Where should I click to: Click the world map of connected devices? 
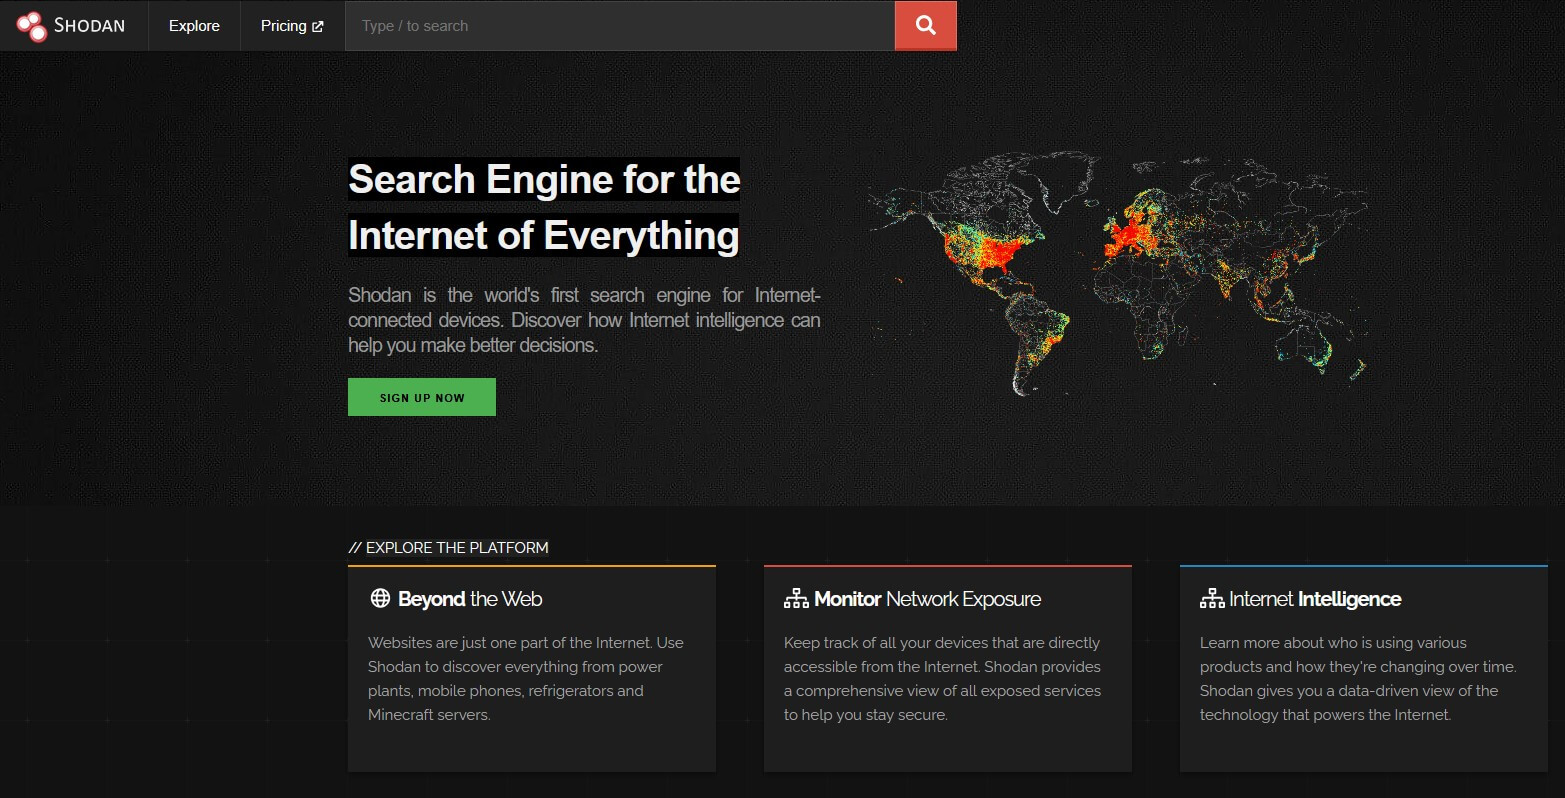click(1118, 272)
